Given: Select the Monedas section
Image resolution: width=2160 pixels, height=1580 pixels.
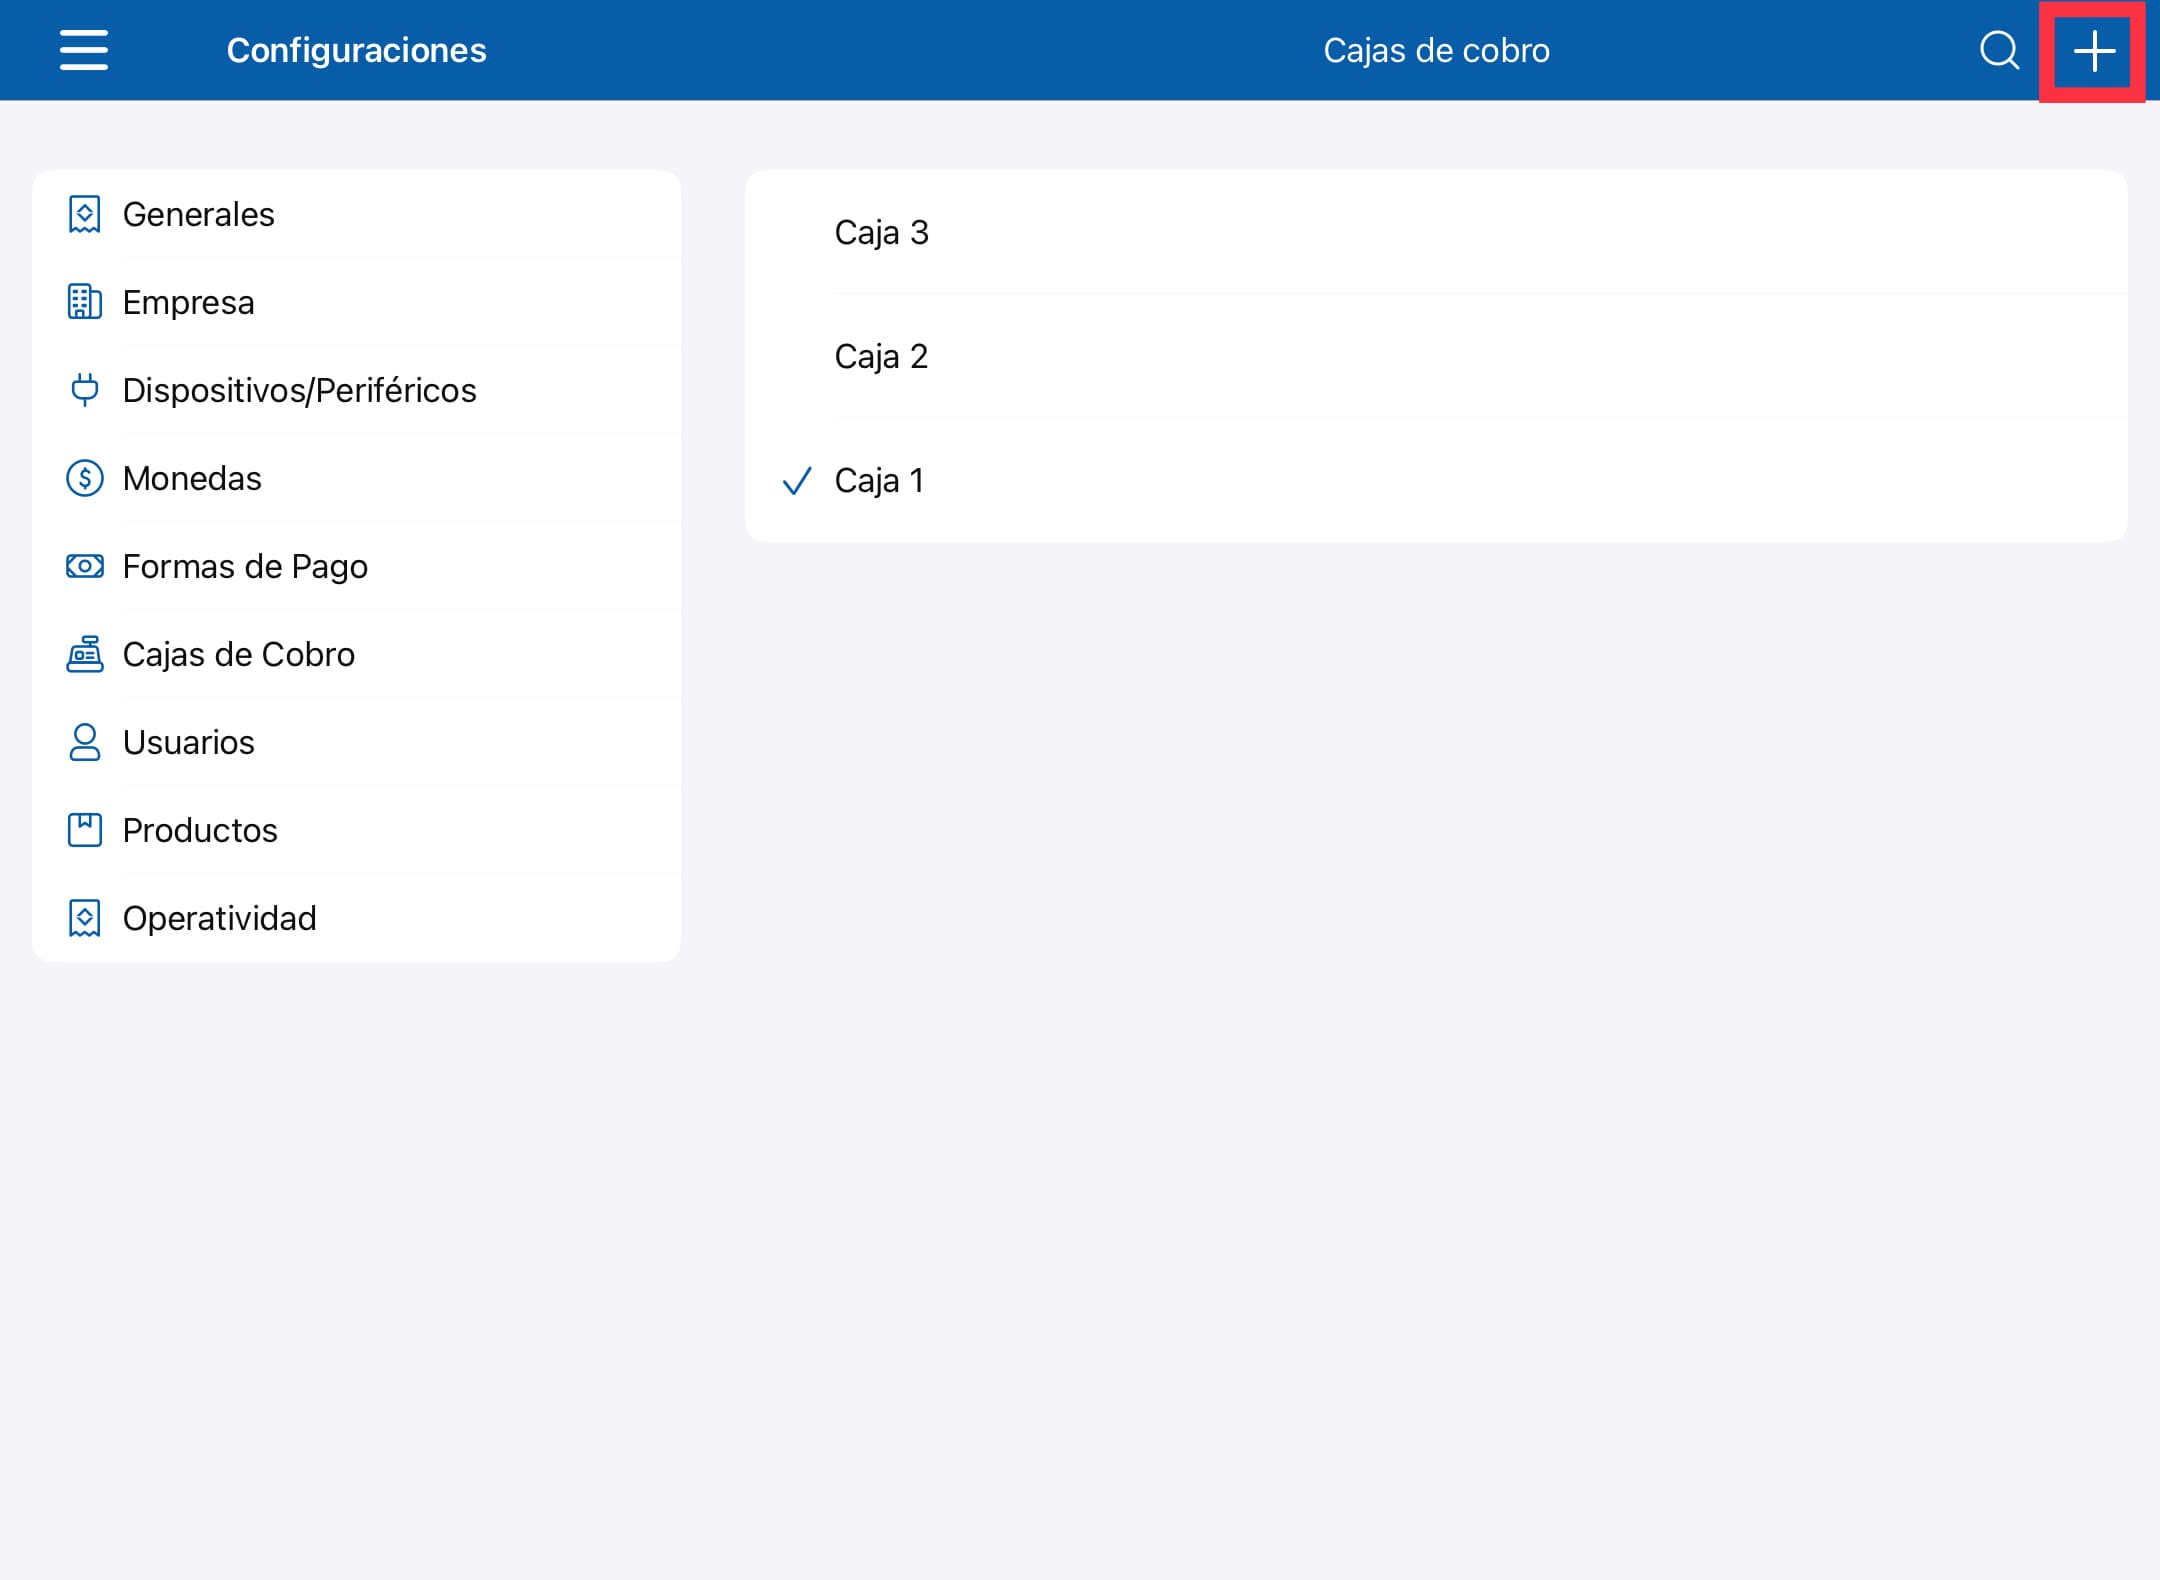Looking at the screenshot, I should click(357, 478).
